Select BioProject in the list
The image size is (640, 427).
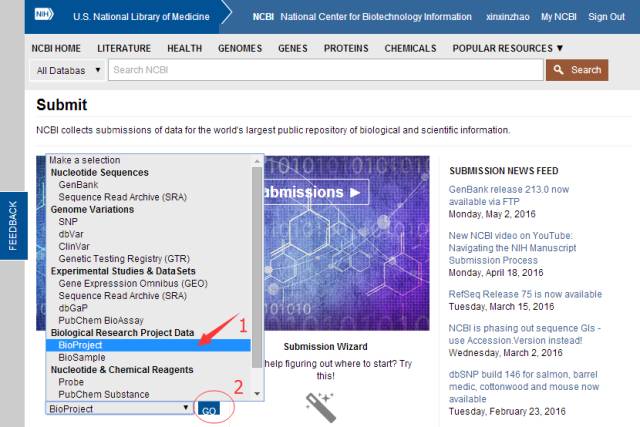pyautogui.click(x=80, y=345)
